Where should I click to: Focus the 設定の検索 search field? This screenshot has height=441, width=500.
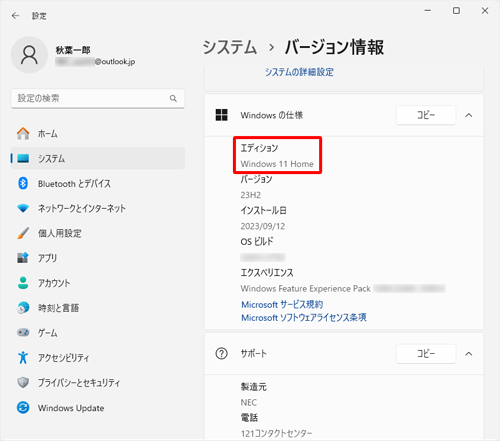(98, 98)
